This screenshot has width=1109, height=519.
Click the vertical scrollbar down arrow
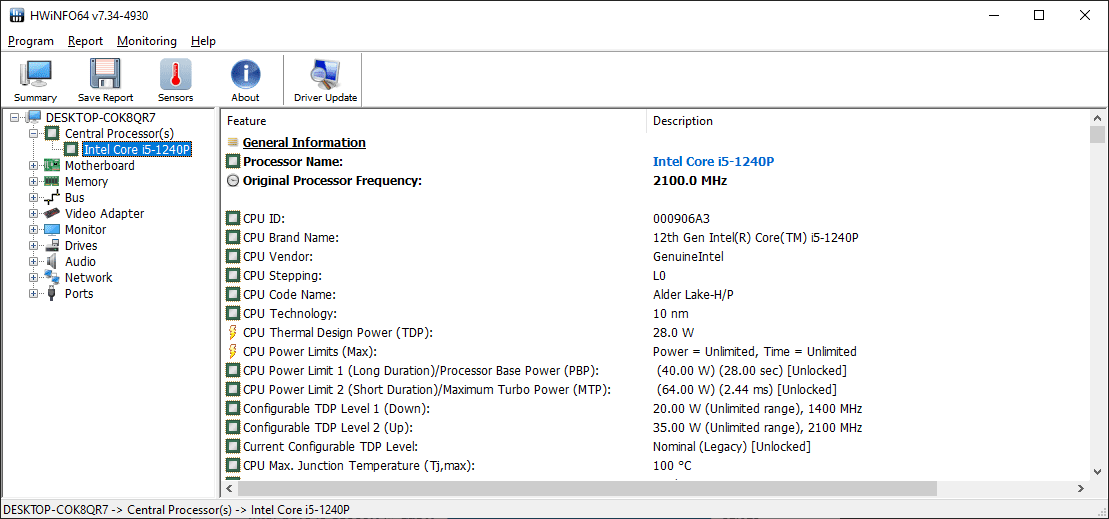point(1098,471)
